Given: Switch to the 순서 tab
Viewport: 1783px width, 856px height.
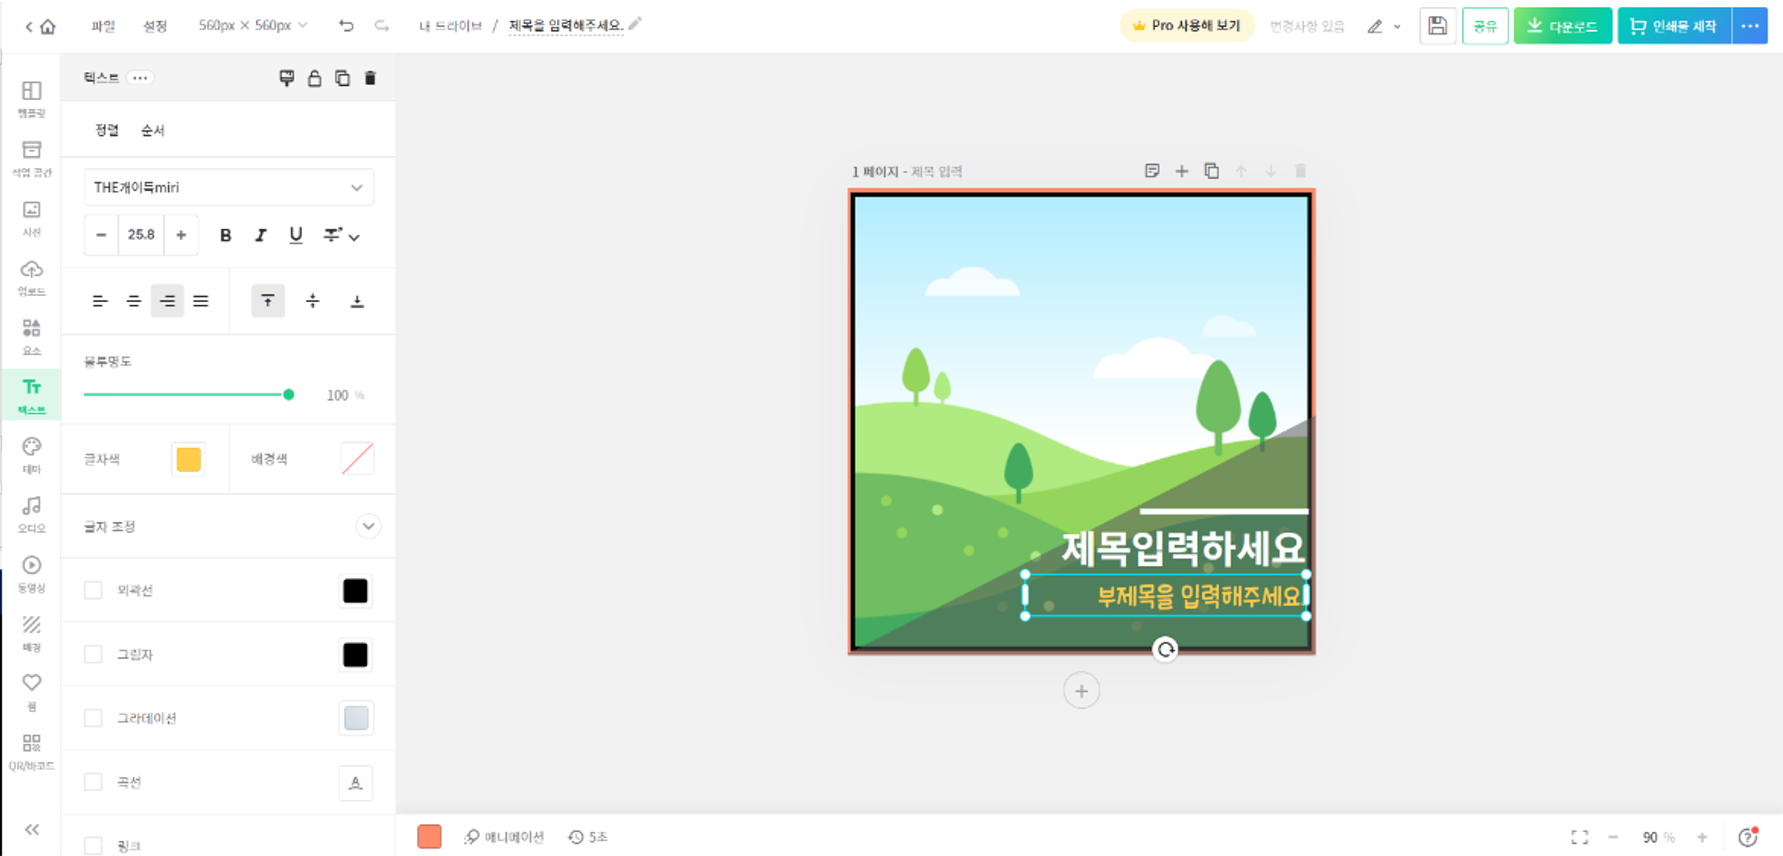Looking at the screenshot, I should coord(153,130).
